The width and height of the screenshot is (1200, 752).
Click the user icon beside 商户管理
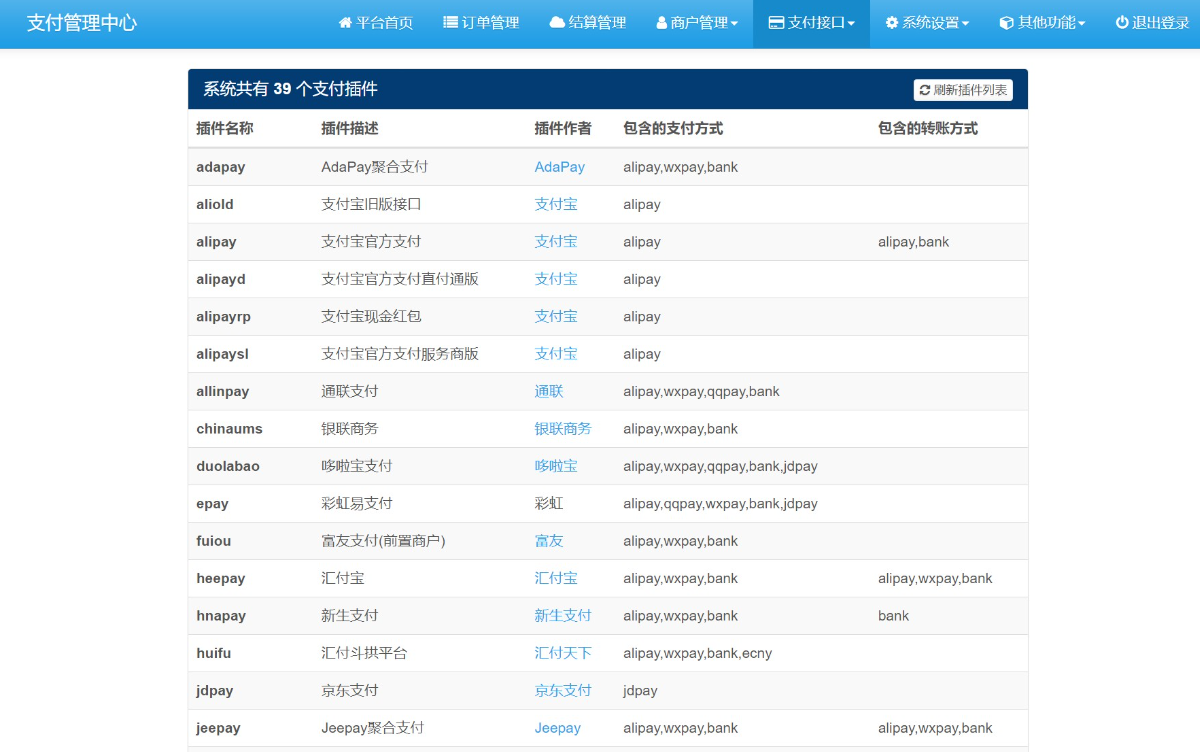click(x=662, y=23)
